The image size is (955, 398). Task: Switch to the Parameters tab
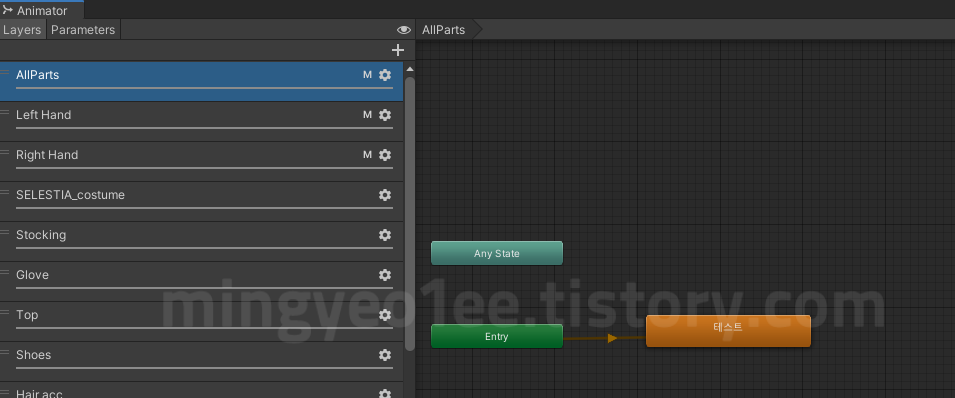pos(83,30)
